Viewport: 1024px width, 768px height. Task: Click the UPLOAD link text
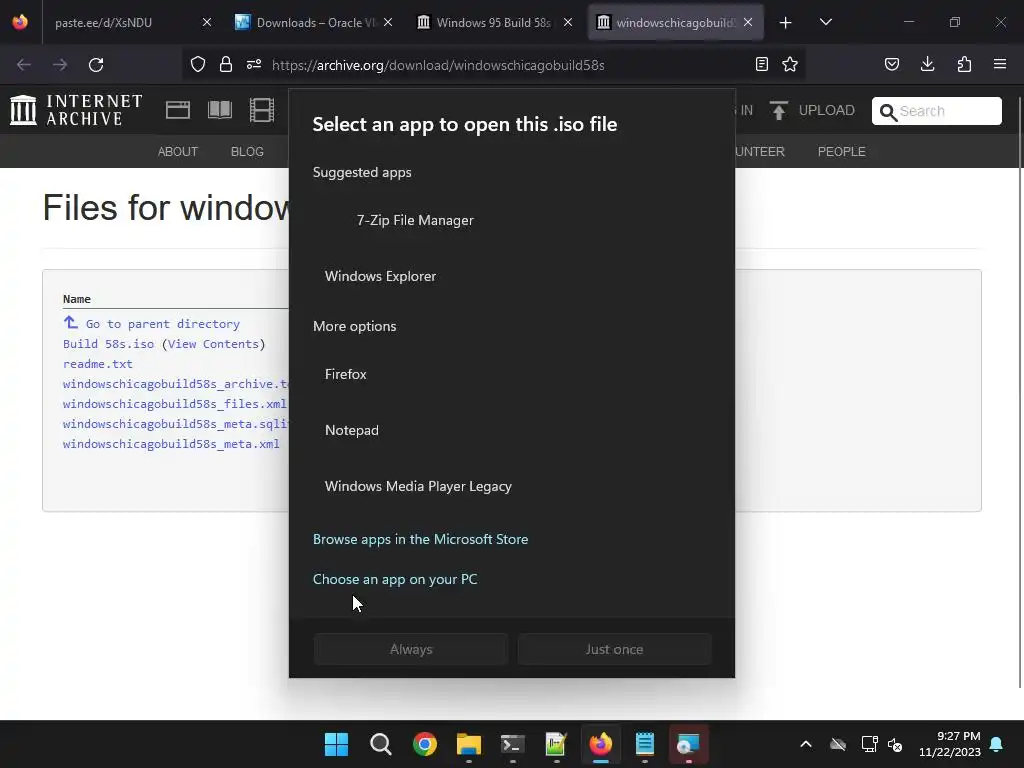[x=826, y=110]
